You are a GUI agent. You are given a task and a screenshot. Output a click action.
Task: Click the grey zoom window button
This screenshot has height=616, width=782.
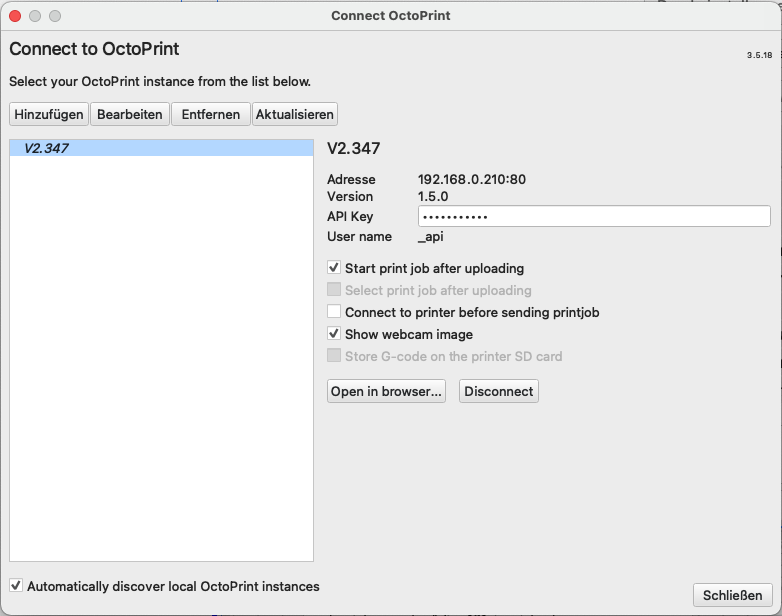pos(55,16)
